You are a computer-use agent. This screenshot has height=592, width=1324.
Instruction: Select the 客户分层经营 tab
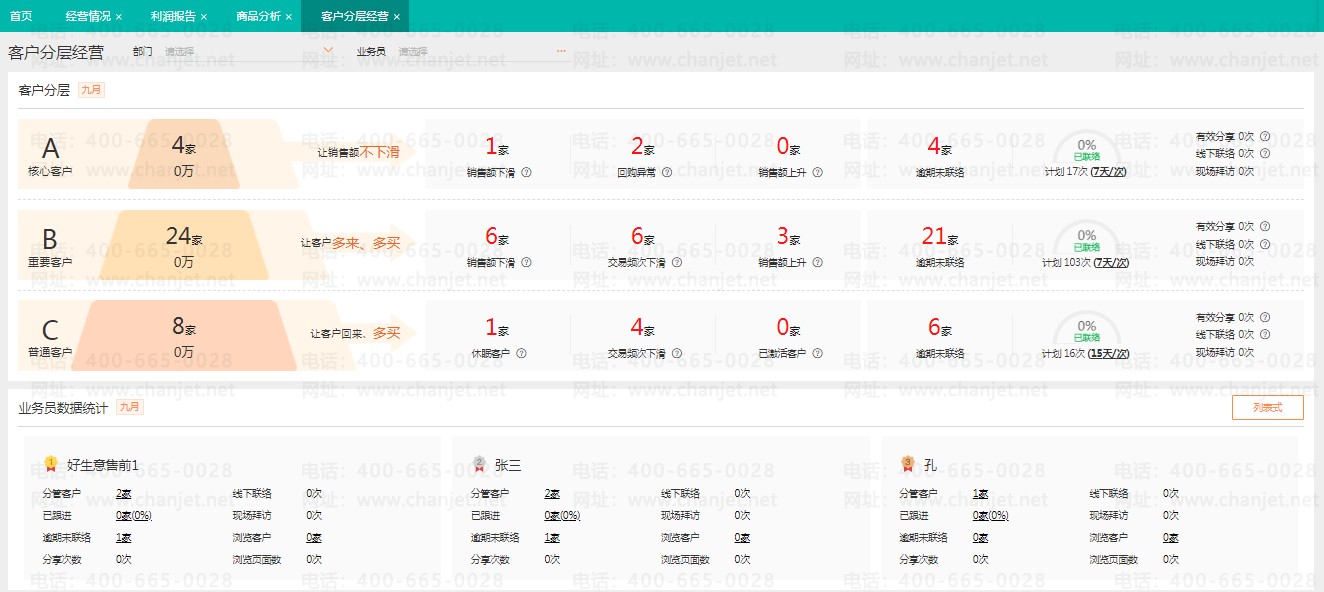(x=354, y=17)
